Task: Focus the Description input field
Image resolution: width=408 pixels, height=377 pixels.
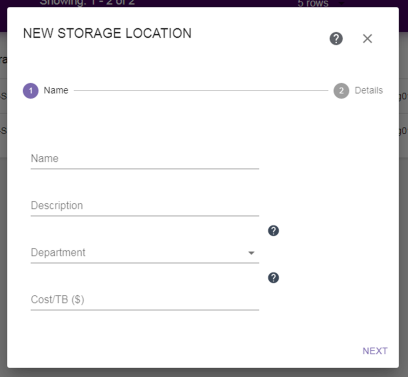Action: tap(145, 206)
